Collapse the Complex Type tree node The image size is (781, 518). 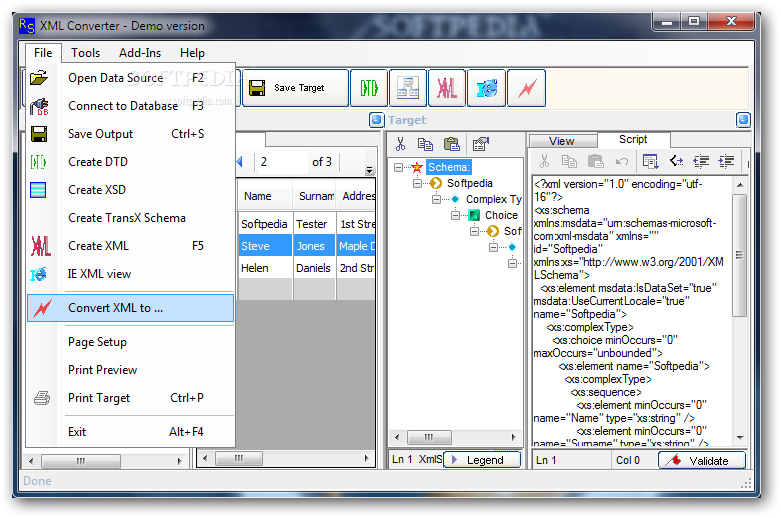(436, 200)
